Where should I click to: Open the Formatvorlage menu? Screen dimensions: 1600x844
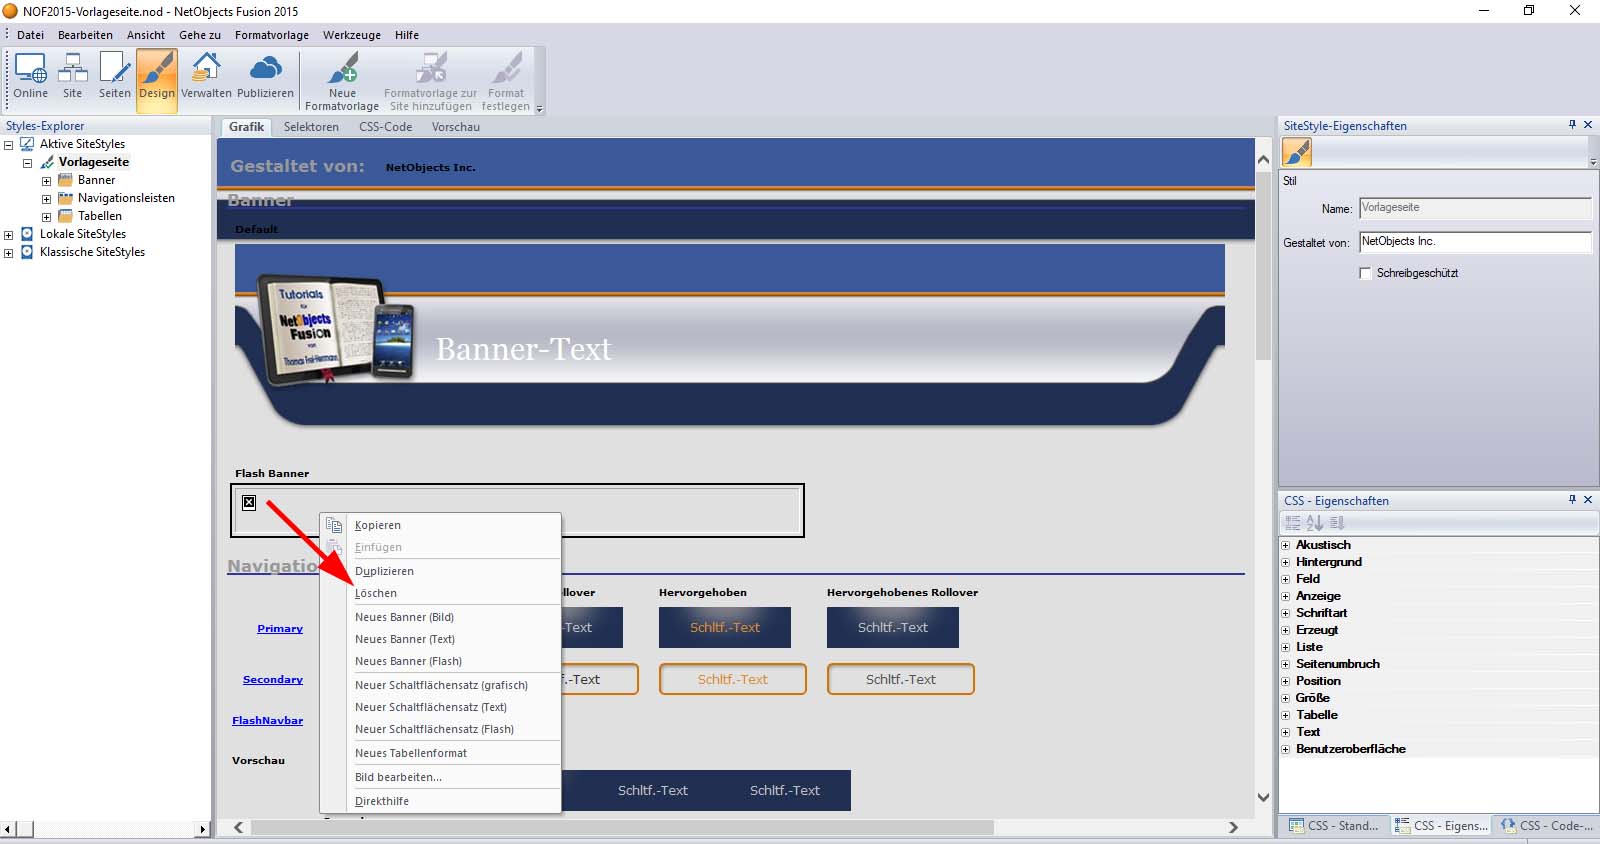click(x=271, y=35)
